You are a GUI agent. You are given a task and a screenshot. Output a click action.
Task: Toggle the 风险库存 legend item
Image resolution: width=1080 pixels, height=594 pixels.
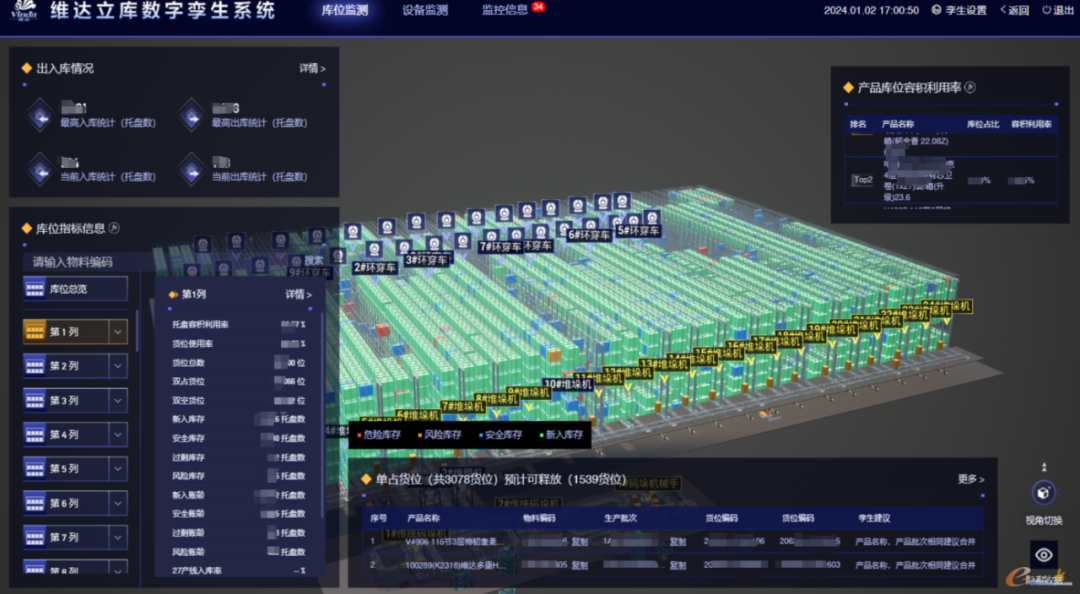pos(439,435)
